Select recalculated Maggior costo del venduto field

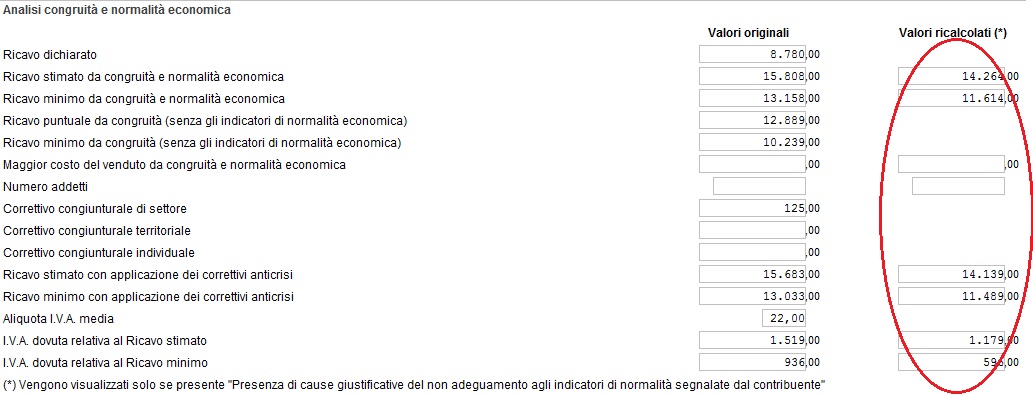tap(951, 164)
